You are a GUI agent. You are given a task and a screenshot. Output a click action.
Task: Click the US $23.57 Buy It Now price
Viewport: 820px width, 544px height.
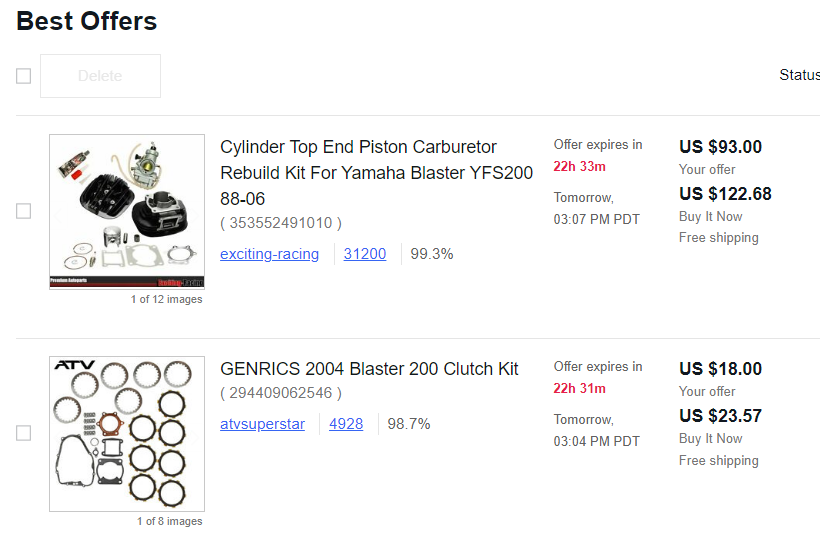(x=721, y=416)
